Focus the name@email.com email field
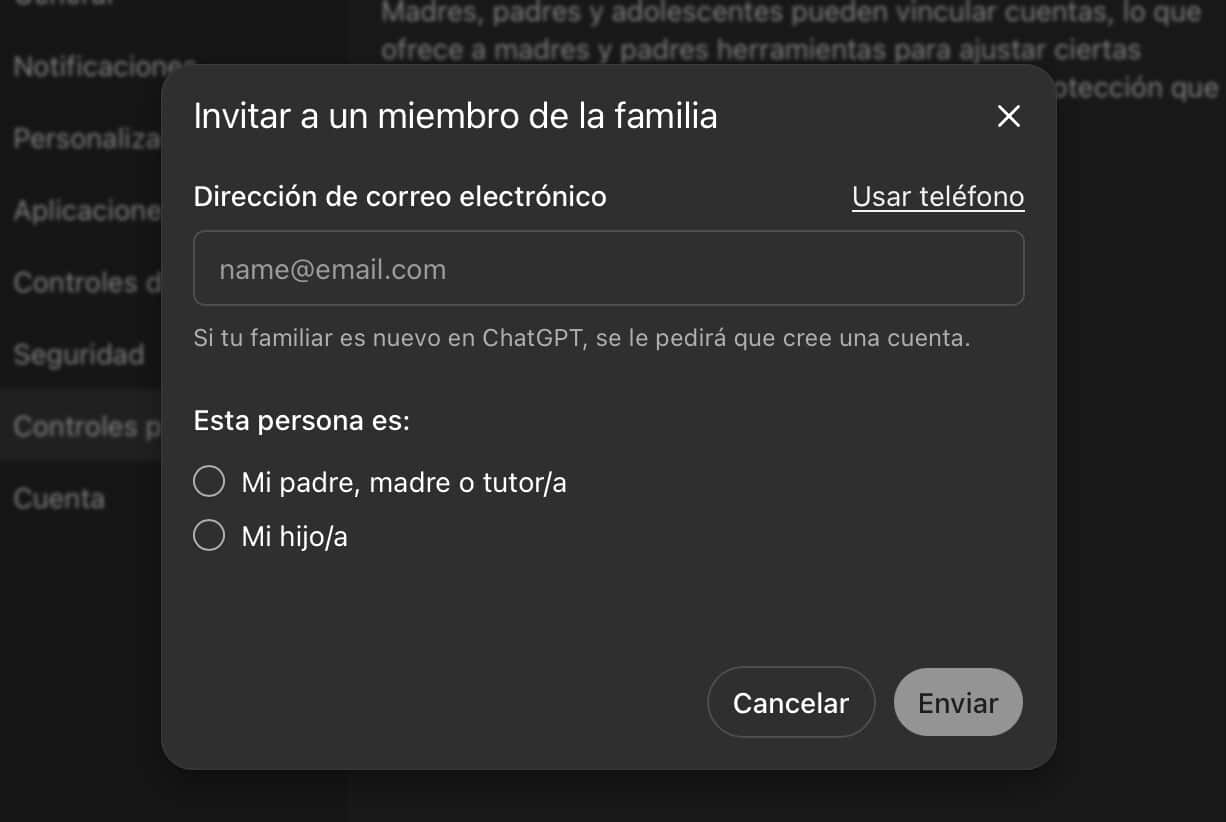Screen dimensions: 1226x822 coord(608,268)
